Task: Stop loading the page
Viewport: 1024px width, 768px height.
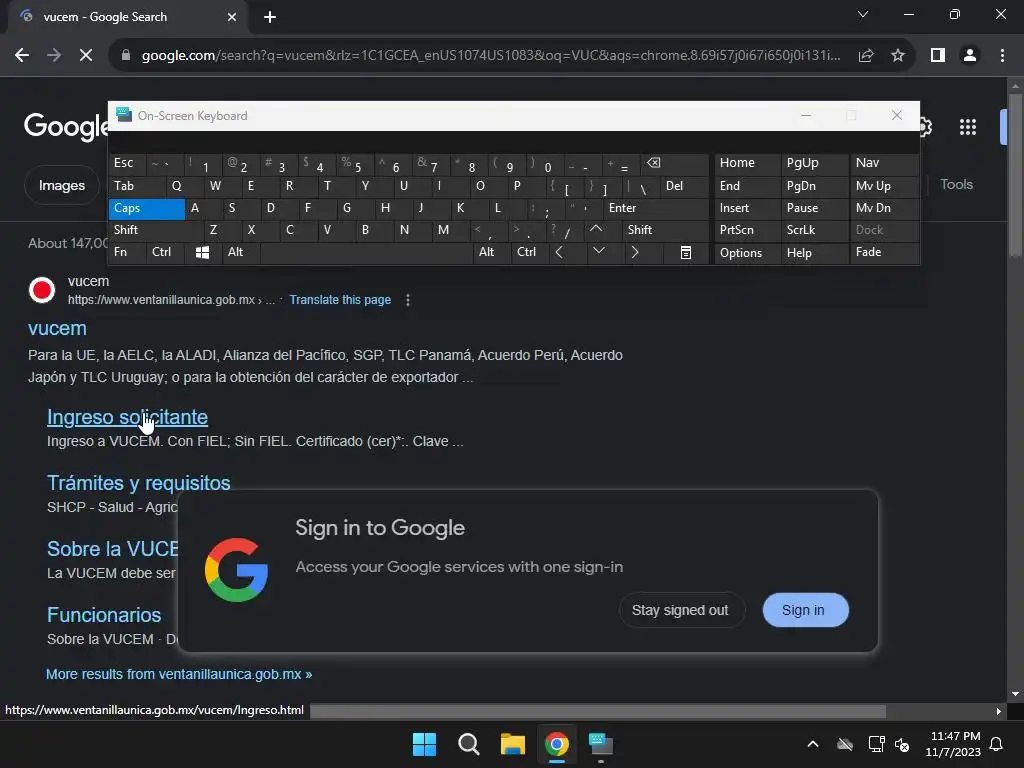Action: click(x=86, y=56)
